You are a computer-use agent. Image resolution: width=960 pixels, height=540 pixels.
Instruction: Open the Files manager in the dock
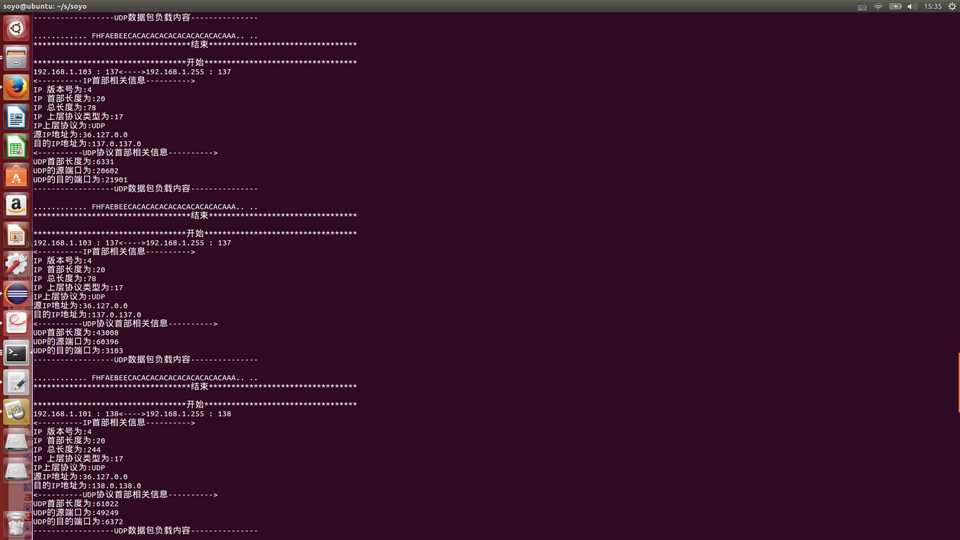click(x=16, y=58)
